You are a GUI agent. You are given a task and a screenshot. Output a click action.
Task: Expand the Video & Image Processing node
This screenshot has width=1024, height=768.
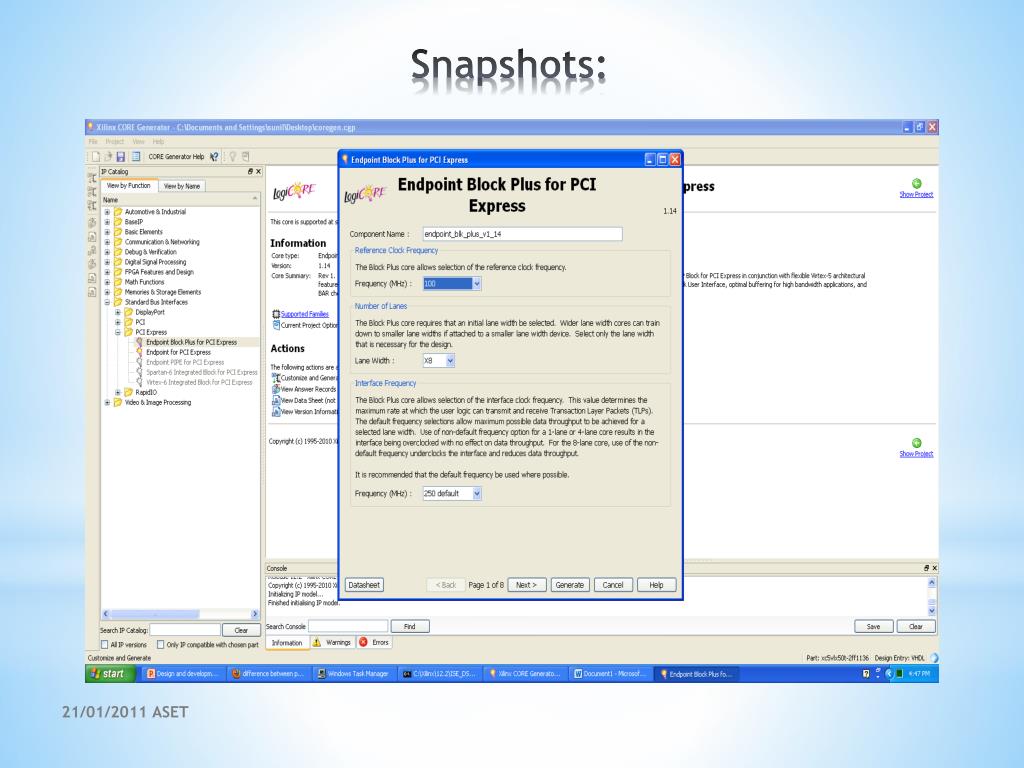tap(107, 402)
